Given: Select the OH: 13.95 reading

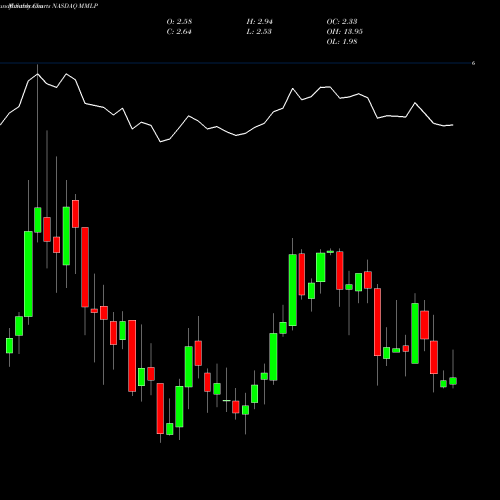Looking at the screenshot, I should point(345,31).
